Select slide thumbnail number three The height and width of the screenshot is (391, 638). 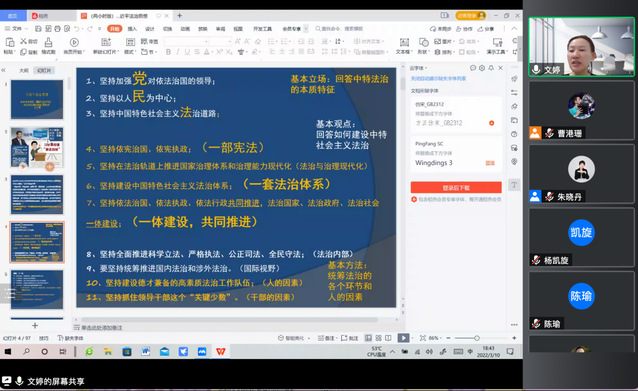[x=37, y=194]
